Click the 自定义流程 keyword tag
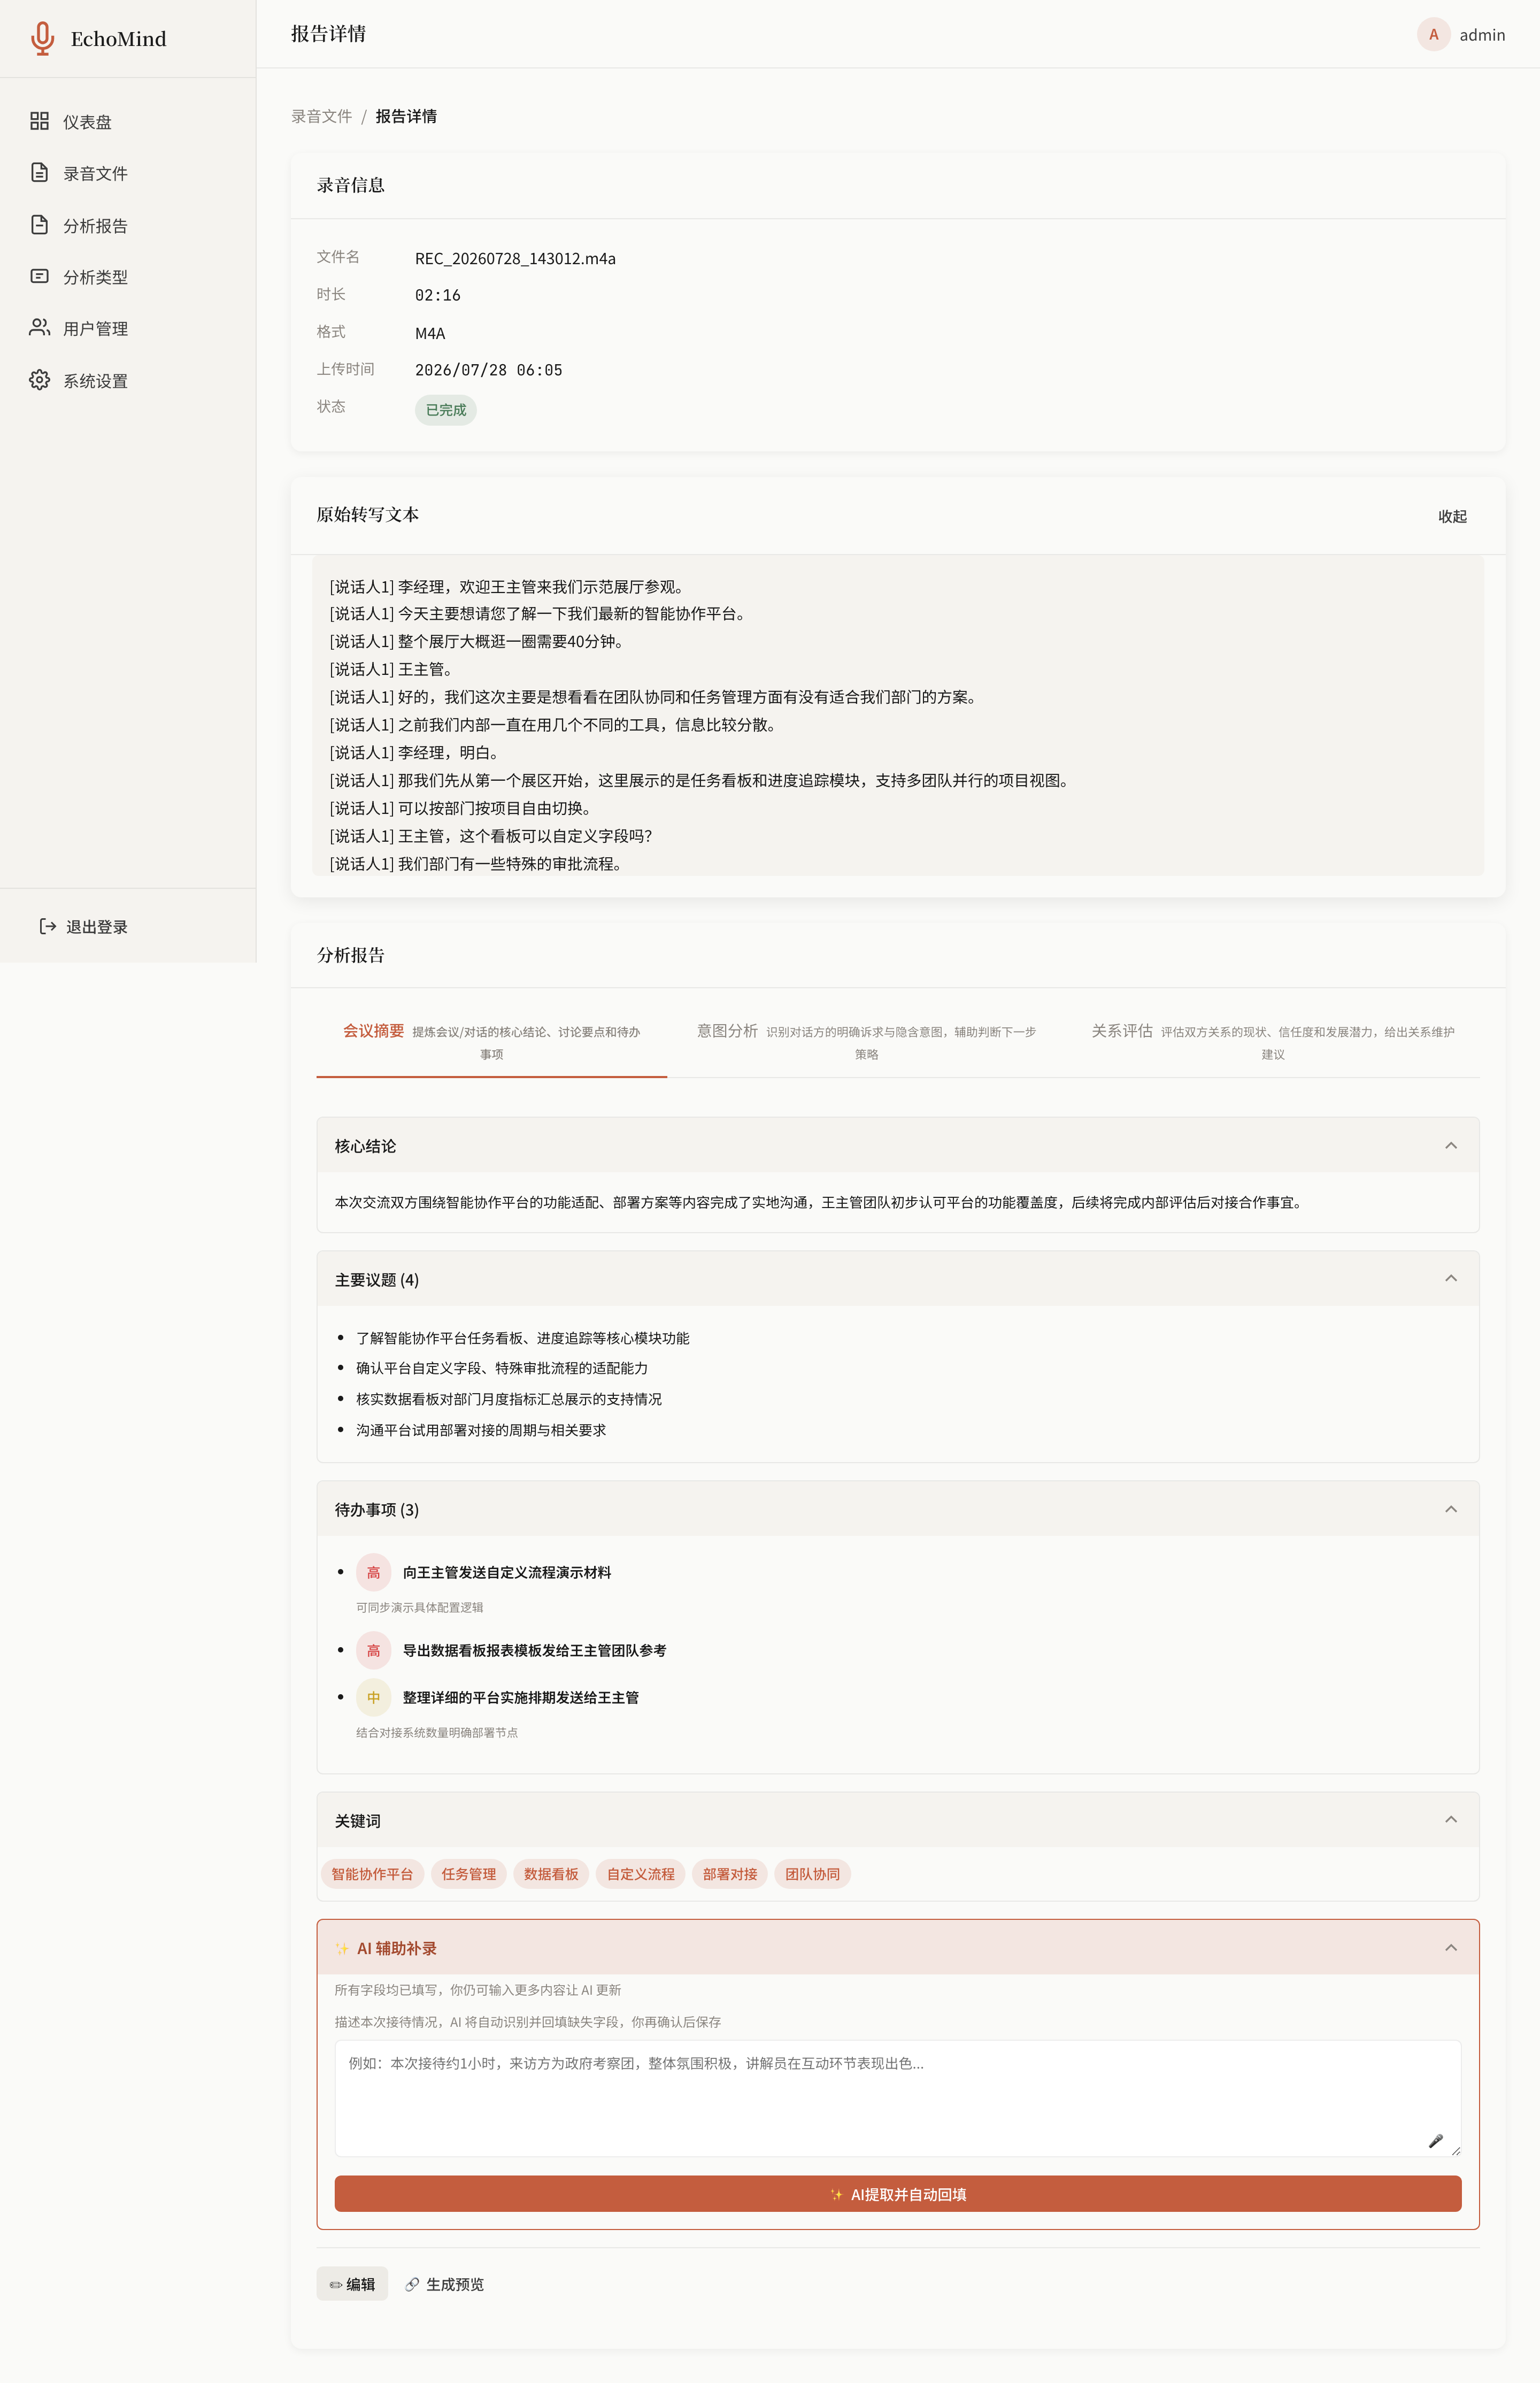The width and height of the screenshot is (1540, 2383). [641, 1874]
